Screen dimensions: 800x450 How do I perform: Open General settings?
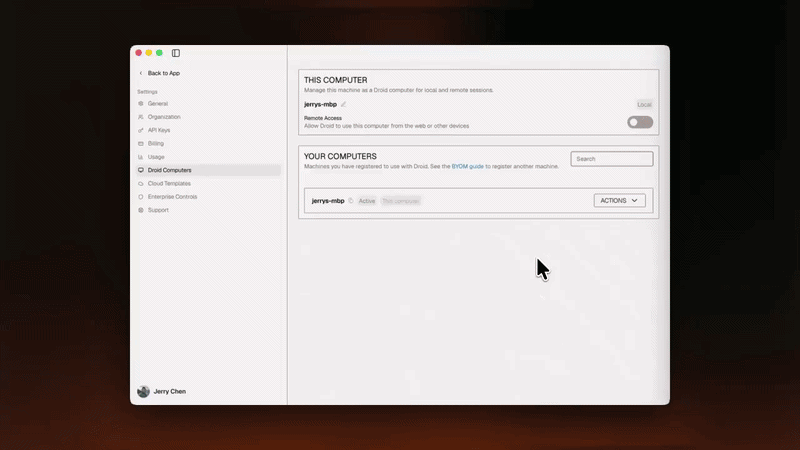pyautogui.click(x=158, y=104)
